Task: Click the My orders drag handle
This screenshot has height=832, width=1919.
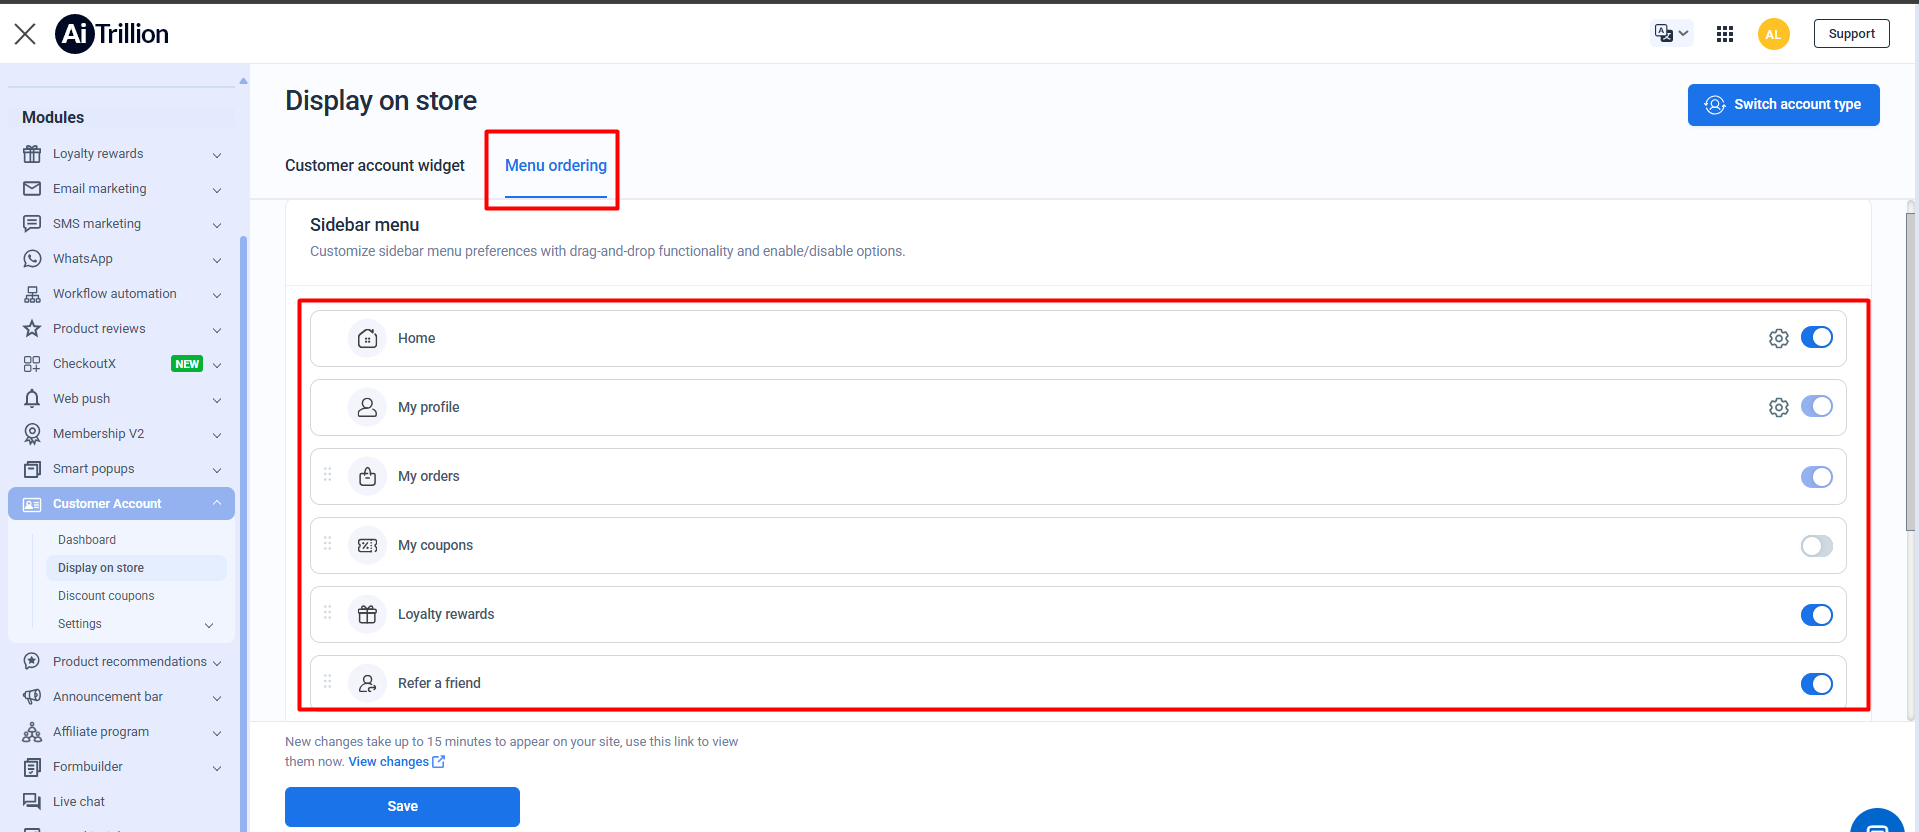Action: click(x=327, y=474)
